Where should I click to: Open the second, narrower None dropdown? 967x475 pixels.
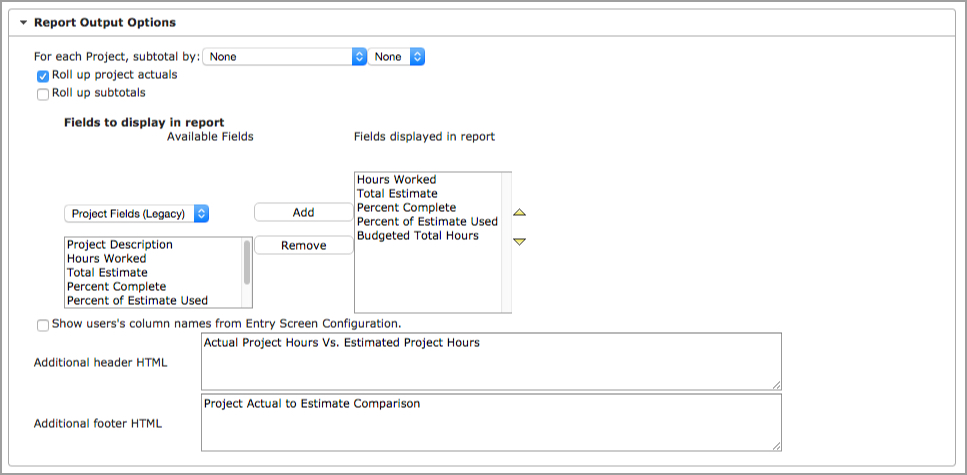[x=397, y=57]
